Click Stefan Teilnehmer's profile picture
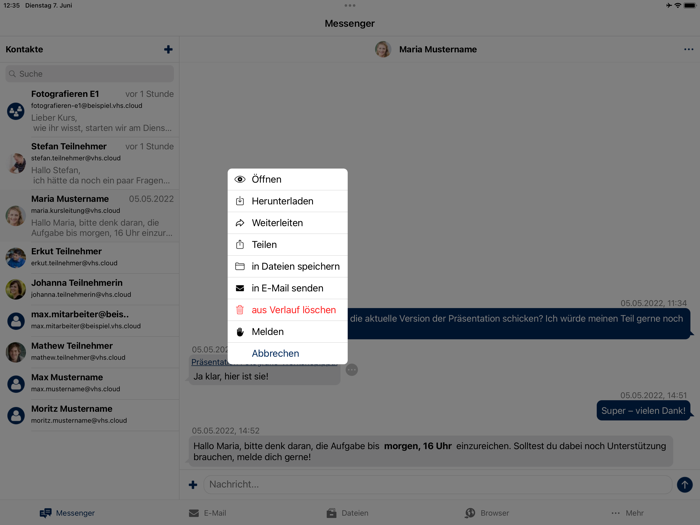Screen dimensions: 700x525 tap(17, 163)
